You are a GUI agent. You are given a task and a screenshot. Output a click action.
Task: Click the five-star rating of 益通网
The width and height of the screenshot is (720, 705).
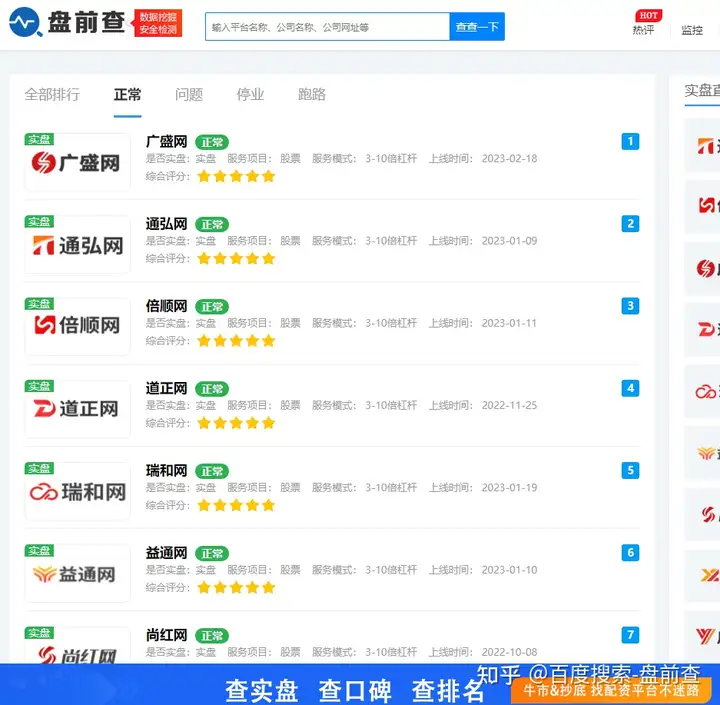(236, 587)
